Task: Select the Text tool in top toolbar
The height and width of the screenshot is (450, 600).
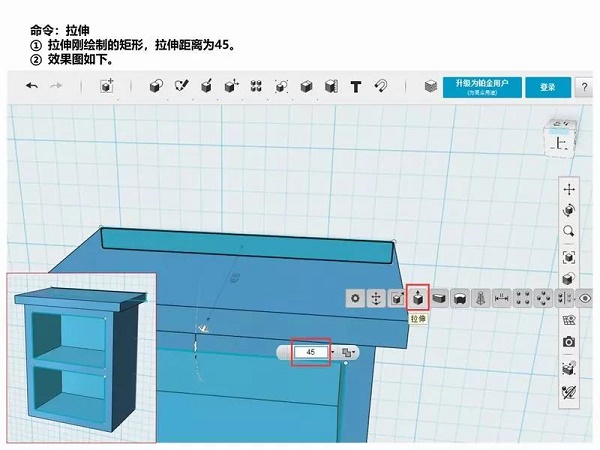Action: point(355,87)
